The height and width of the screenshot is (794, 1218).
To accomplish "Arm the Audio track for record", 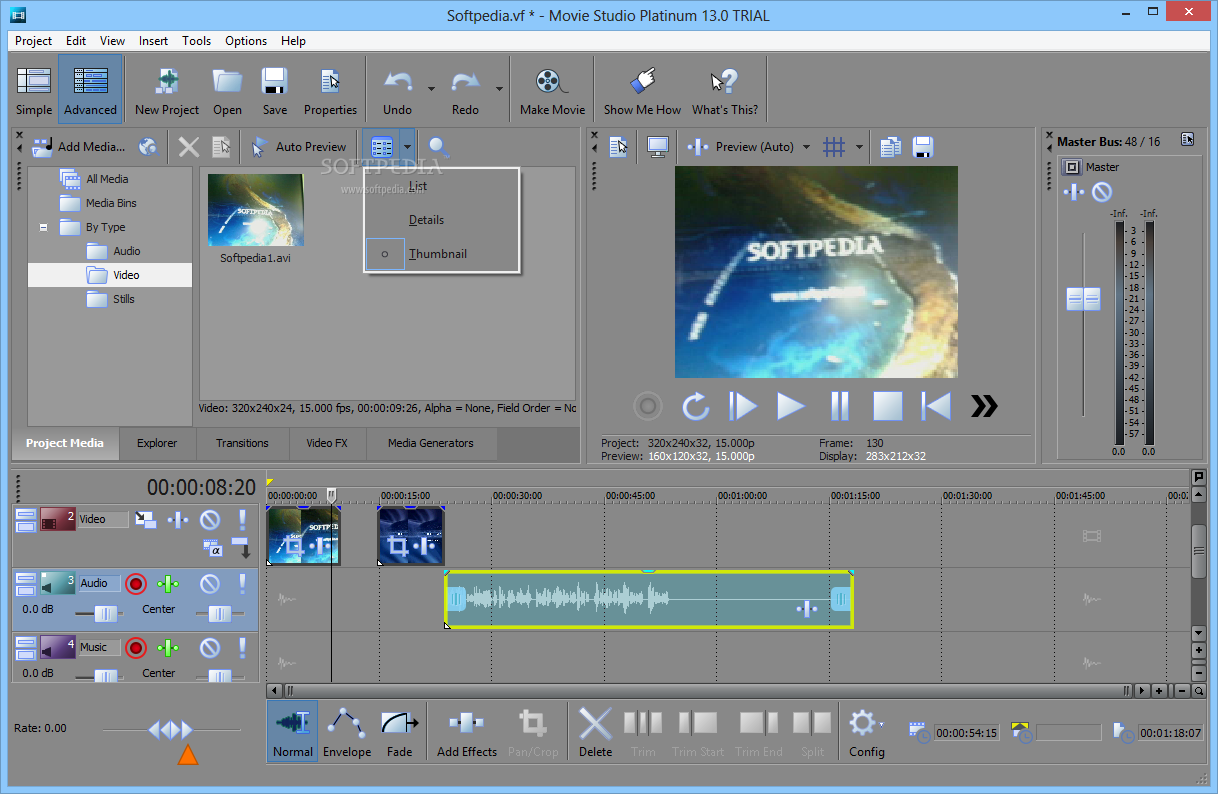I will click(x=136, y=584).
